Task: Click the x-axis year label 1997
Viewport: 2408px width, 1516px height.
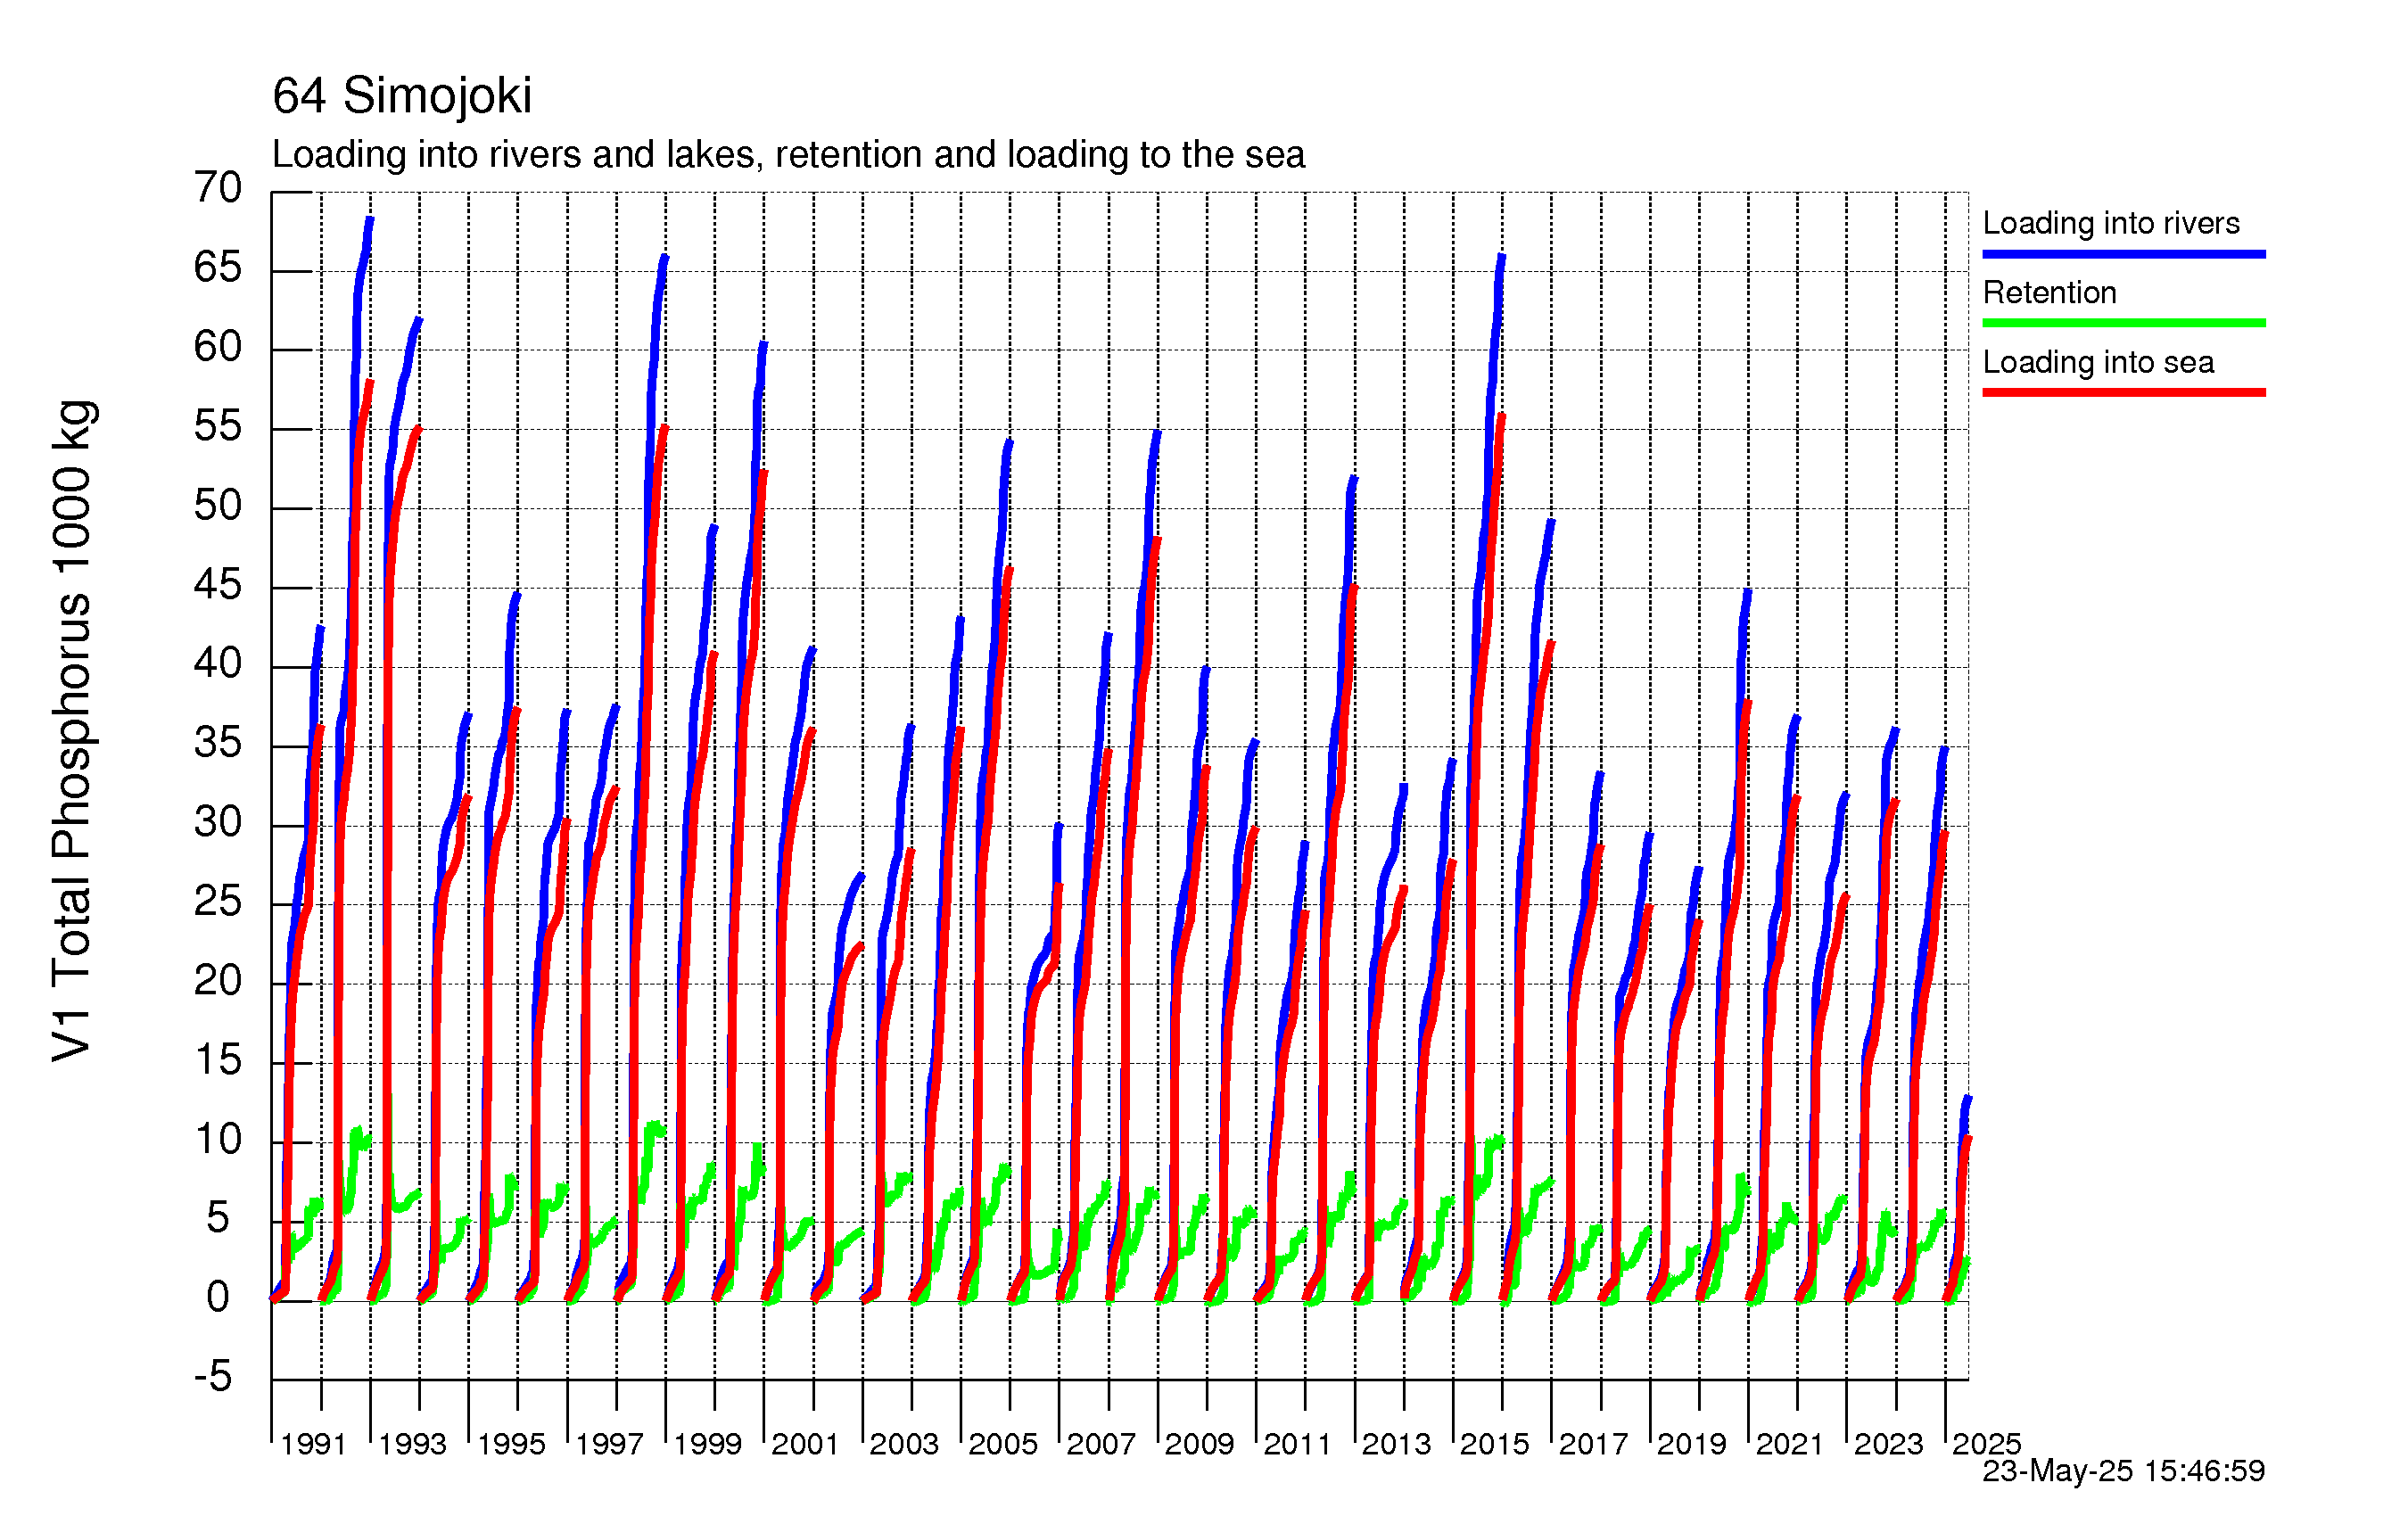Action: 609,1444
